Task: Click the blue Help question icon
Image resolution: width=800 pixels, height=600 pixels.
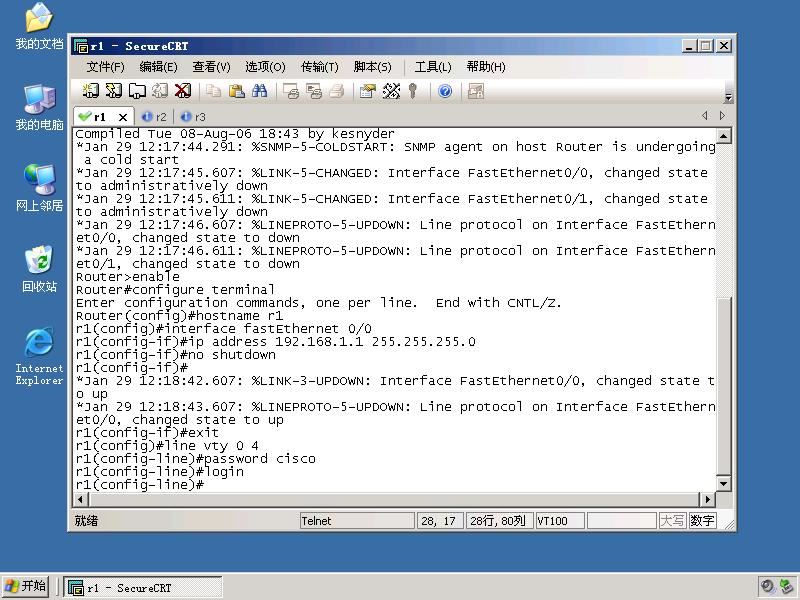Action: (x=445, y=91)
